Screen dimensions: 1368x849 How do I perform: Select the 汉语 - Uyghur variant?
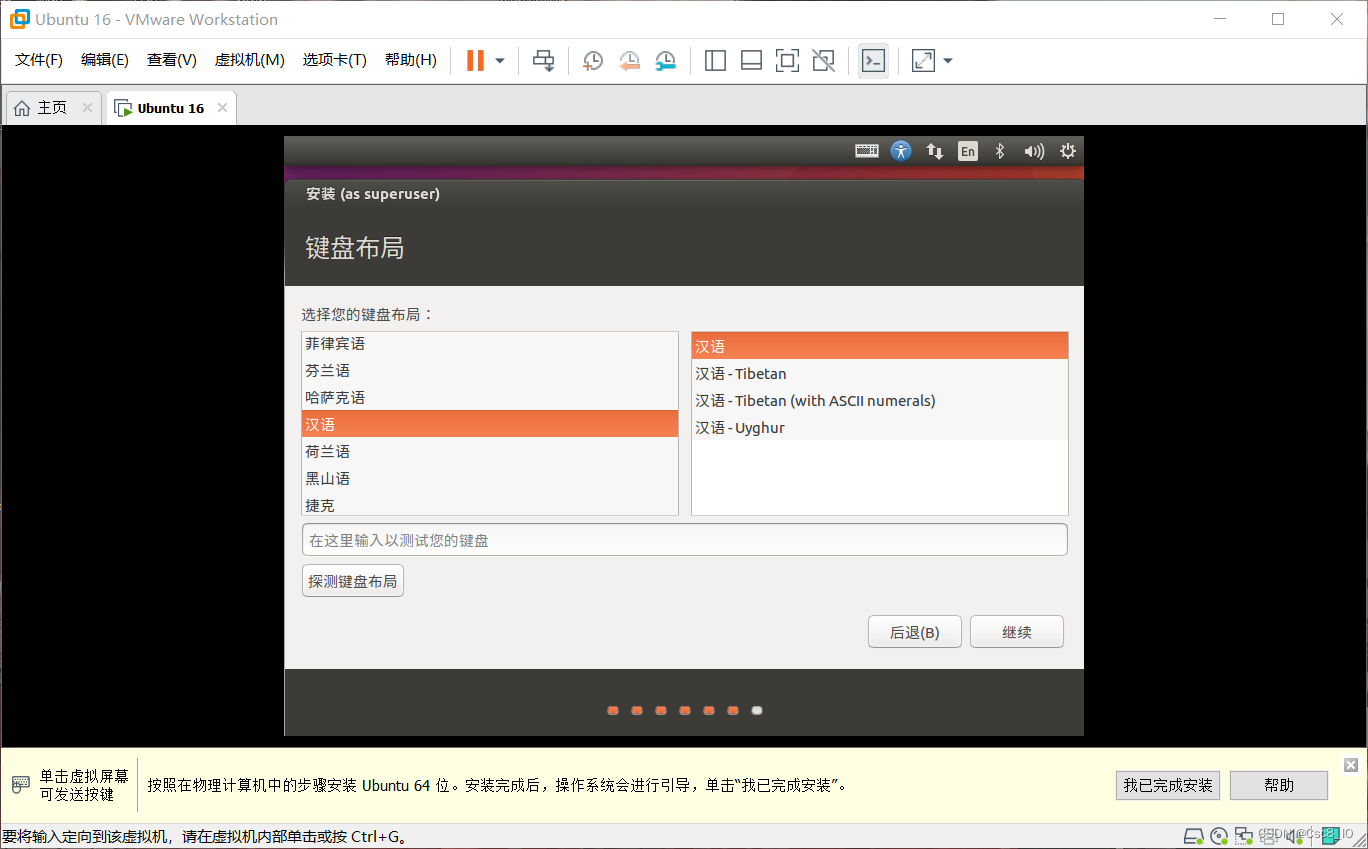pyautogui.click(x=880, y=428)
